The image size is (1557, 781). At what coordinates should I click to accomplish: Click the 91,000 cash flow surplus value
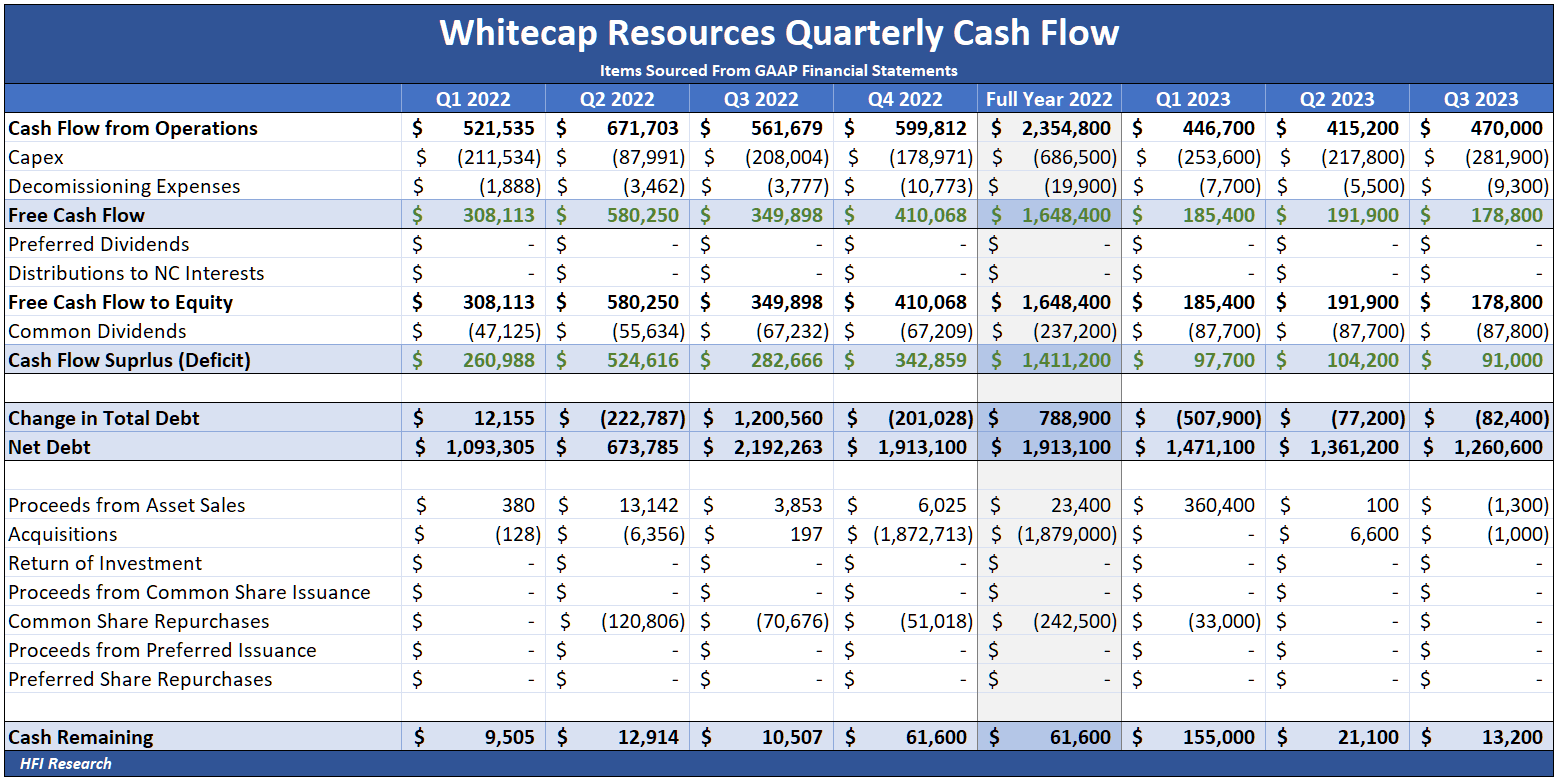[1513, 360]
